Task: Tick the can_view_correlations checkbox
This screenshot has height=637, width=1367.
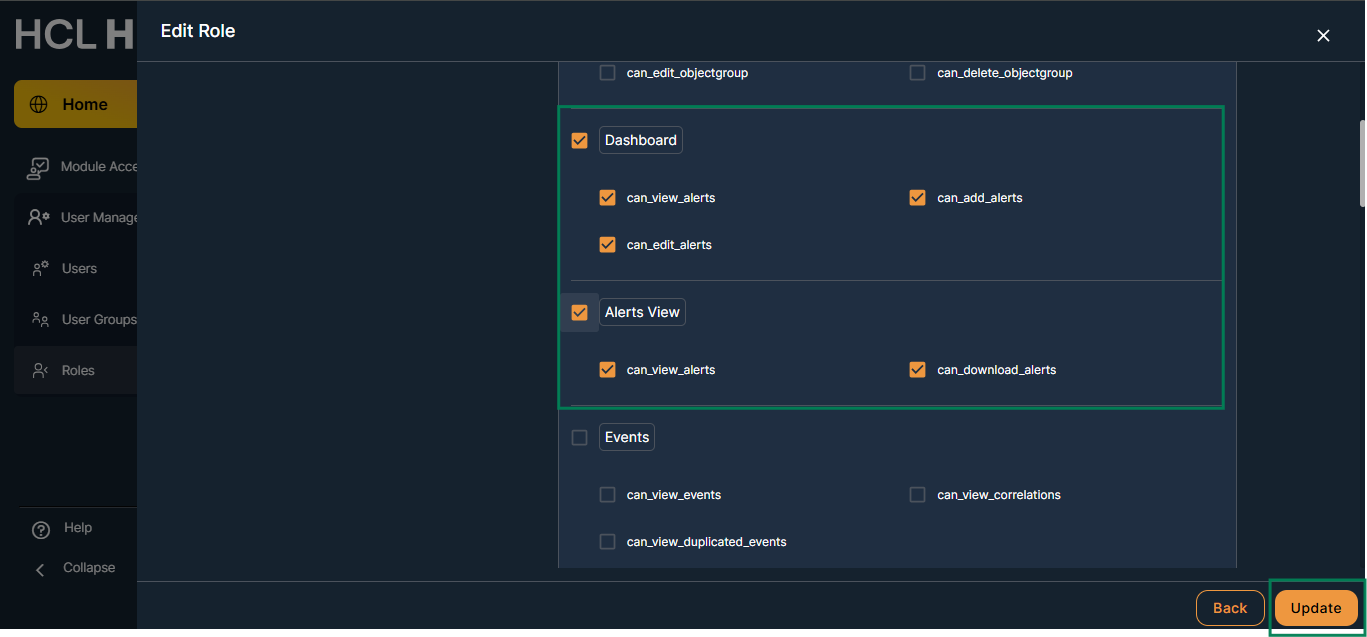Action: coord(917,495)
